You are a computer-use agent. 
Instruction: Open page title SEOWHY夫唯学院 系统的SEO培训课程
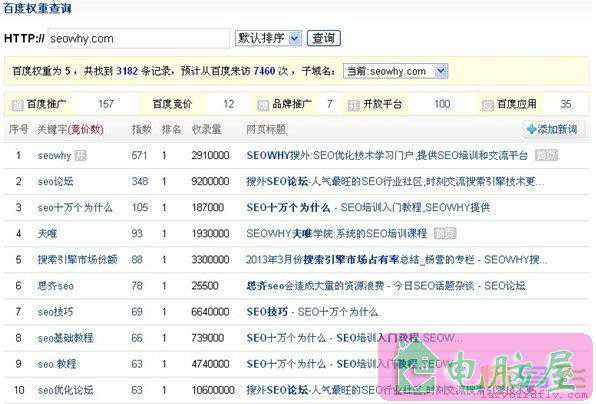coord(337,233)
